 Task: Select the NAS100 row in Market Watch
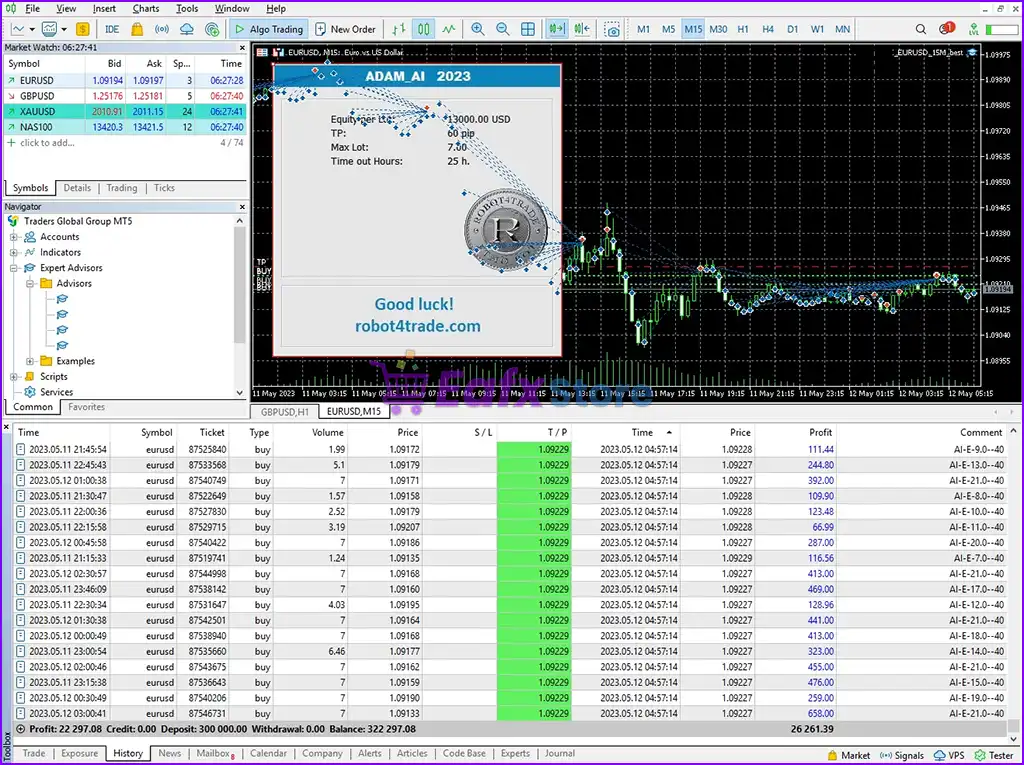click(125, 127)
